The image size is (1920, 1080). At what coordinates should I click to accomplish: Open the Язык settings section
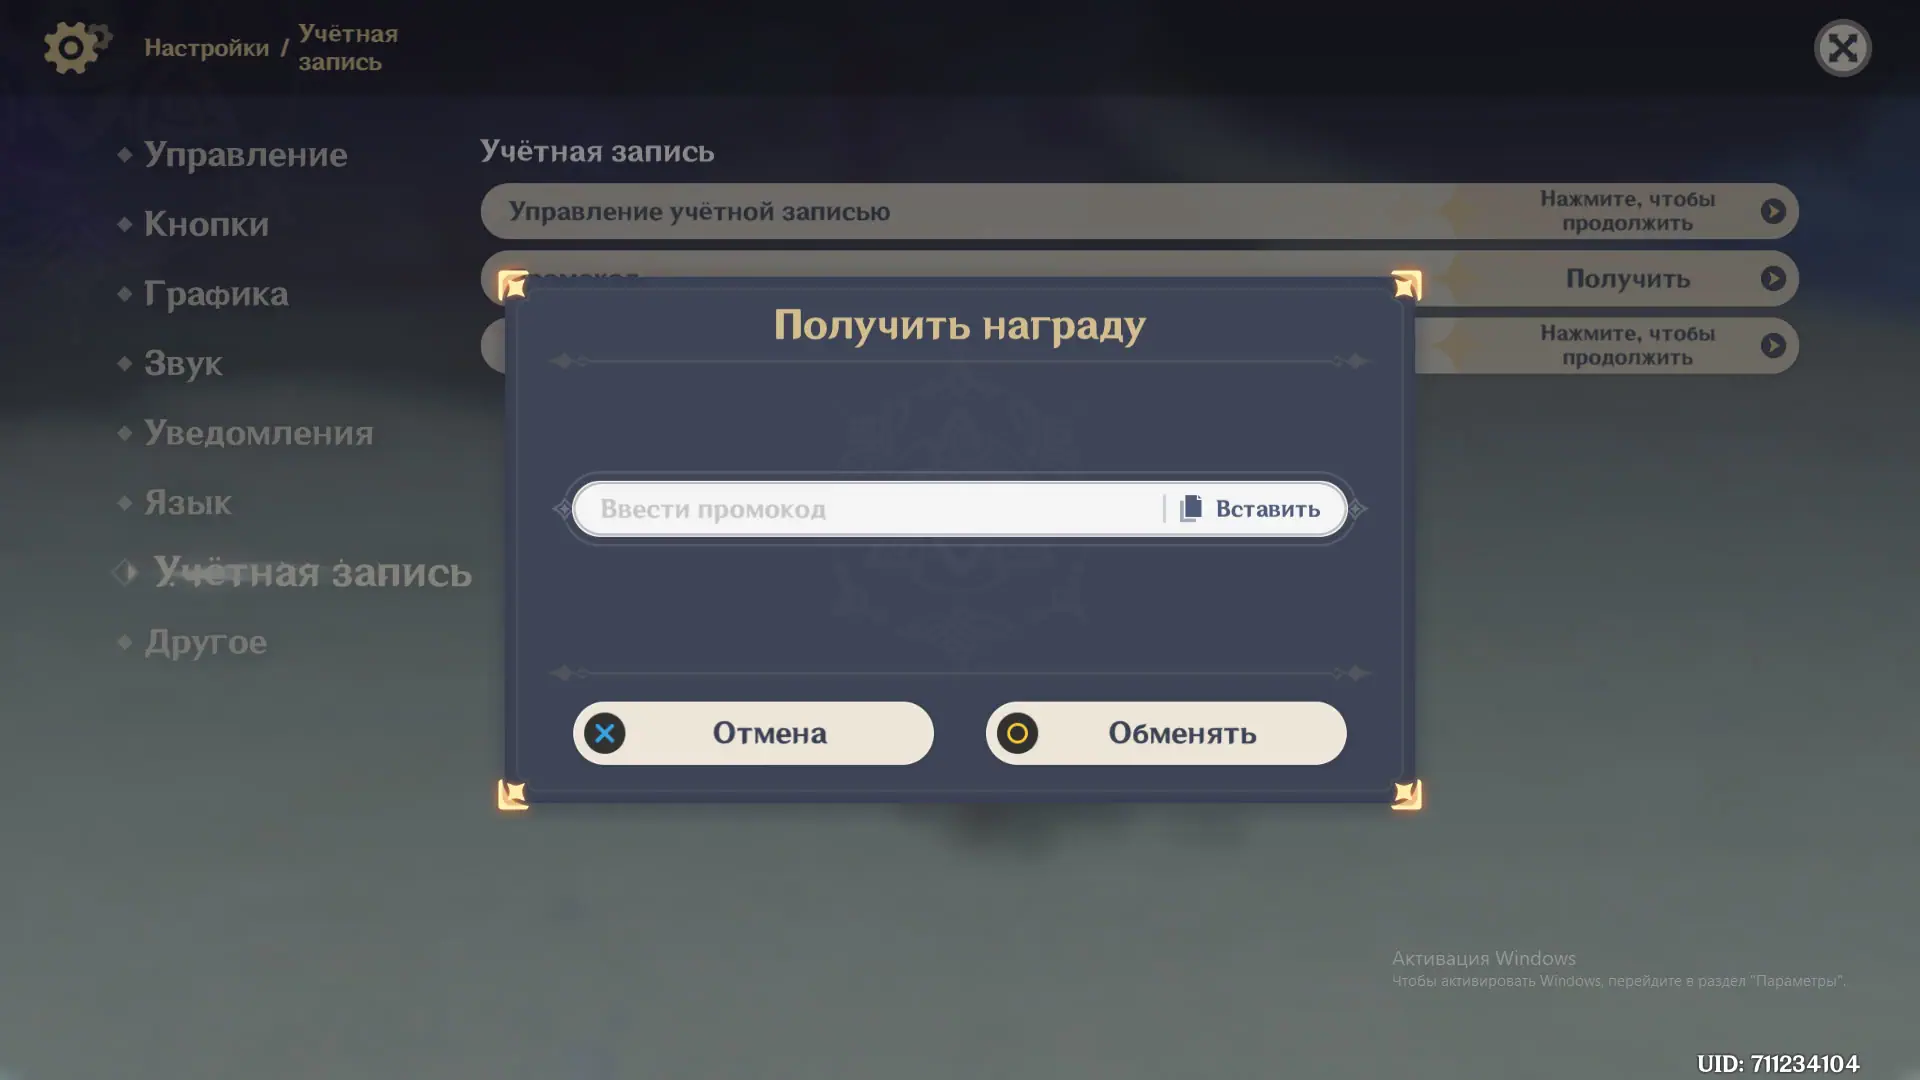pyautogui.click(x=187, y=502)
